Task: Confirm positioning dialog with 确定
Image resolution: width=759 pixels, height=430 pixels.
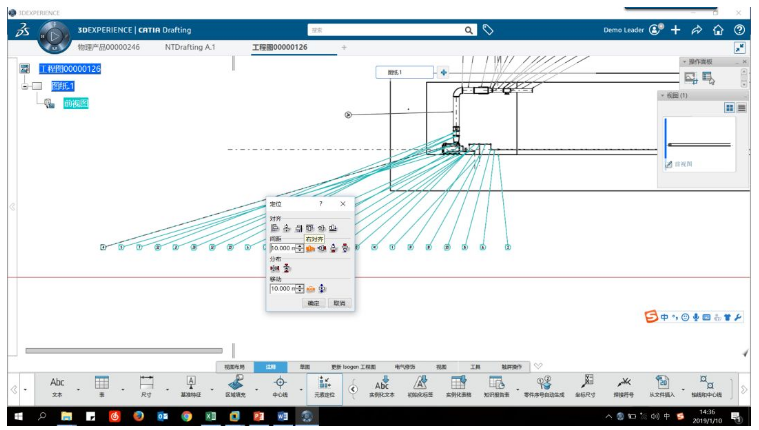Action: 313,303
